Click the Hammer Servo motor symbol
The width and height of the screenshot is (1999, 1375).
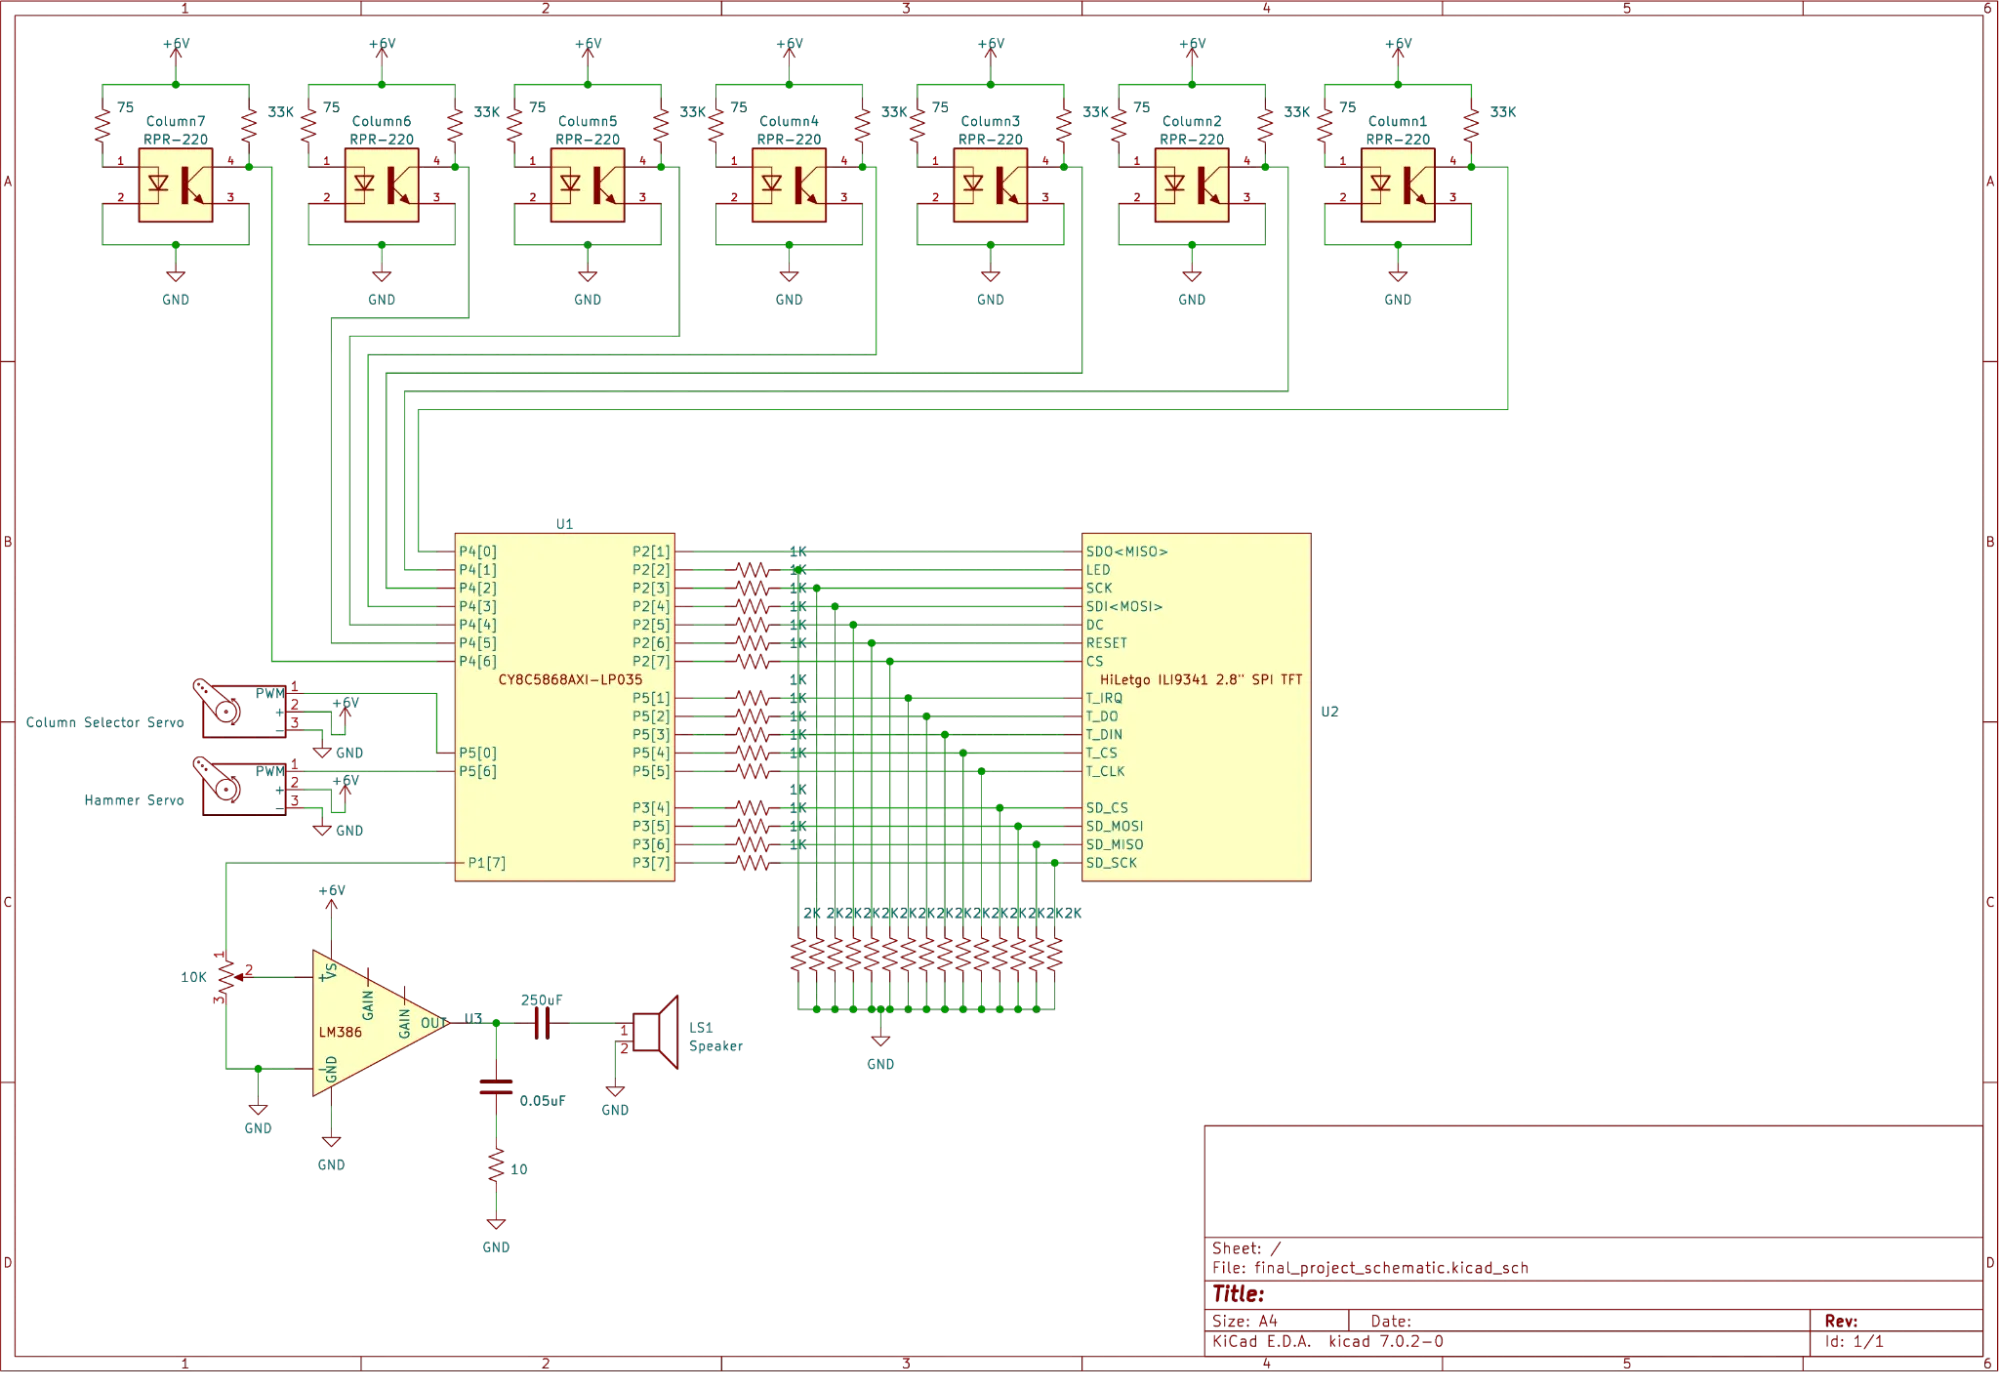pyautogui.click(x=239, y=787)
